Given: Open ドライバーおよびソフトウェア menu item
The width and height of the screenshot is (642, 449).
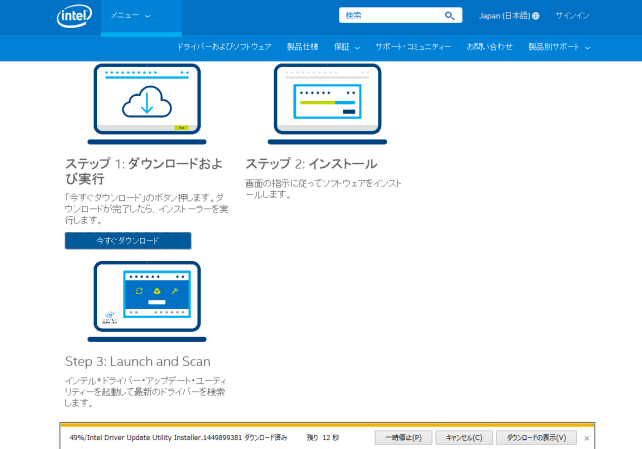Looking at the screenshot, I should [224, 47].
